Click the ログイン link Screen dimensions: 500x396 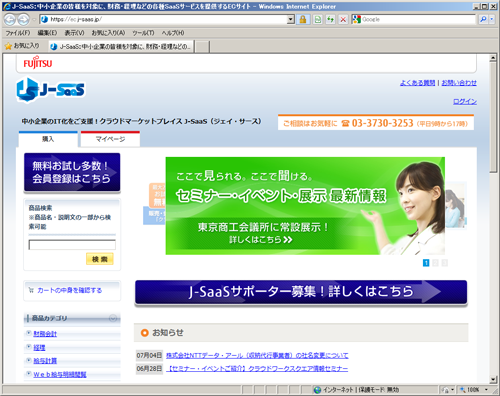[x=465, y=101]
